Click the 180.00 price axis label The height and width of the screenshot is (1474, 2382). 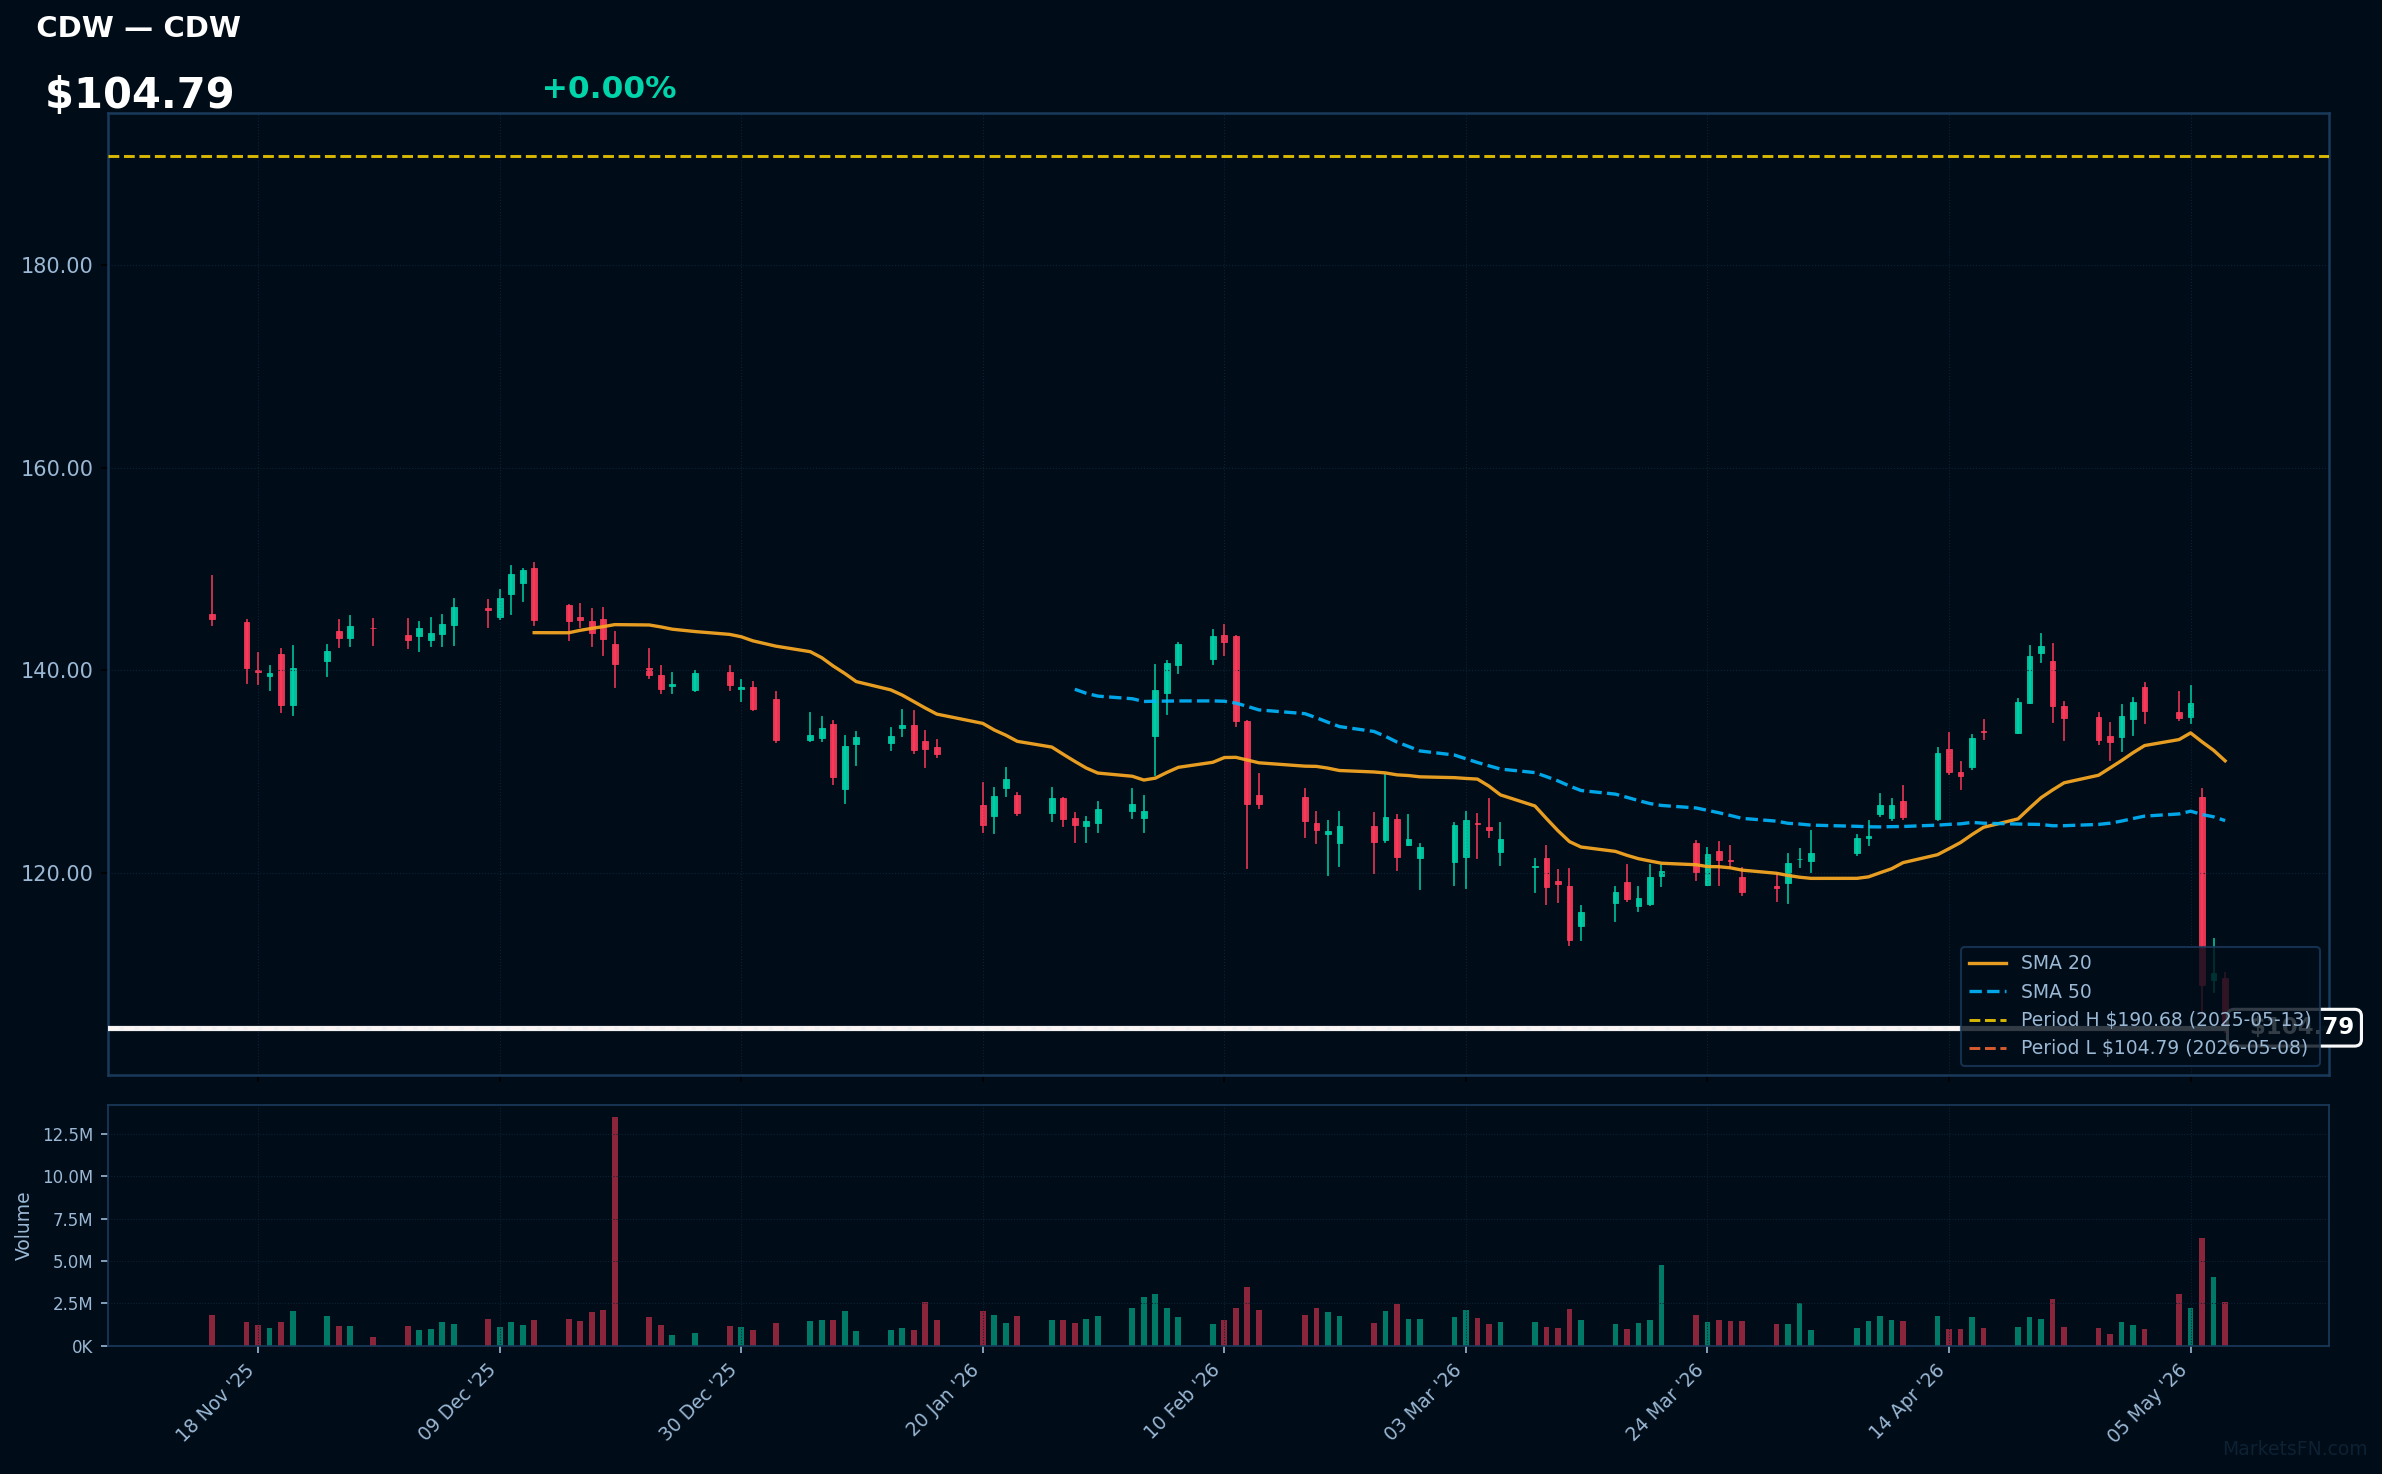pos(57,266)
